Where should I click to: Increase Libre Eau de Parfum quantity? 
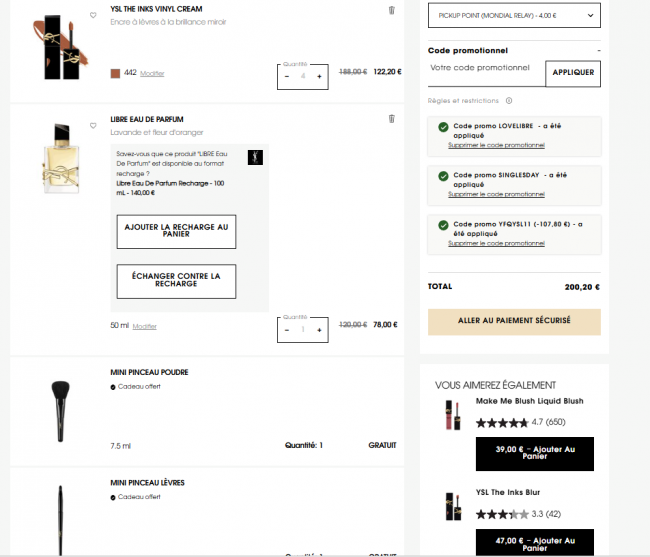pos(319,329)
